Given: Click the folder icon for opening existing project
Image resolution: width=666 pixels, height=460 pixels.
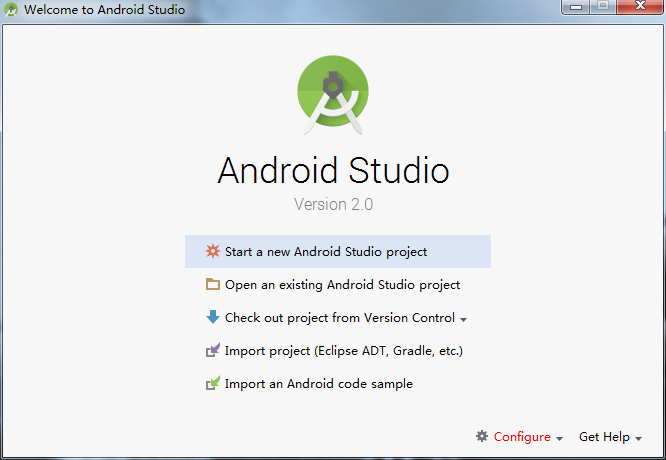Looking at the screenshot, I should (x=212, y=284).
